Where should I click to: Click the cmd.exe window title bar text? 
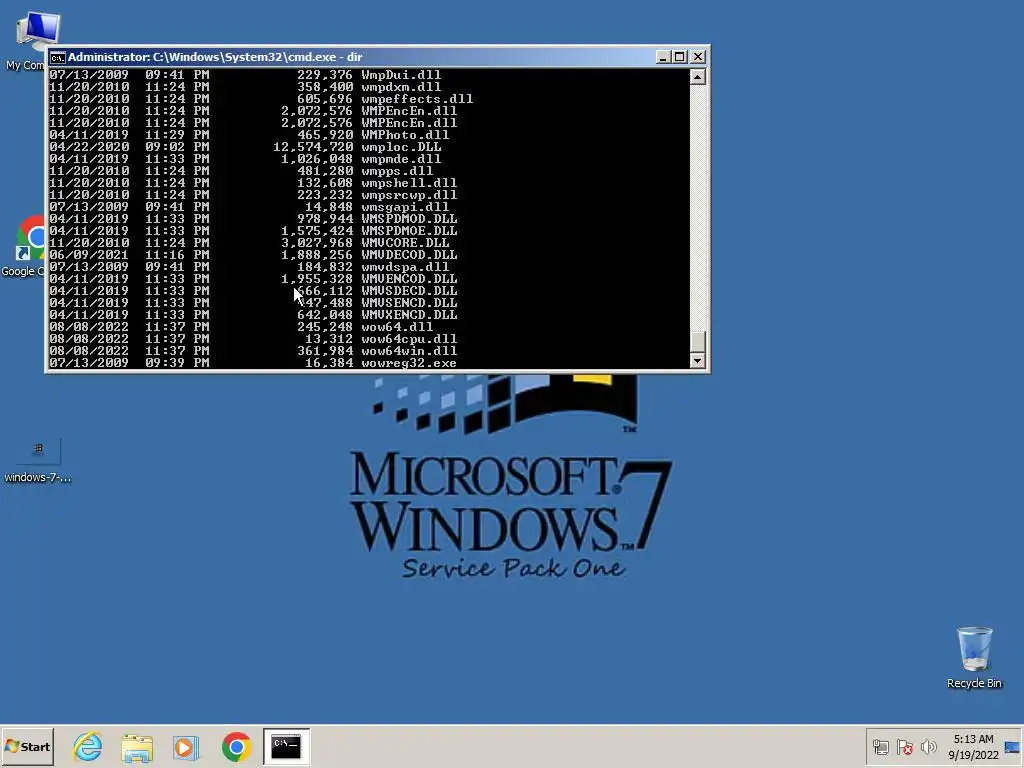(215, 57)
